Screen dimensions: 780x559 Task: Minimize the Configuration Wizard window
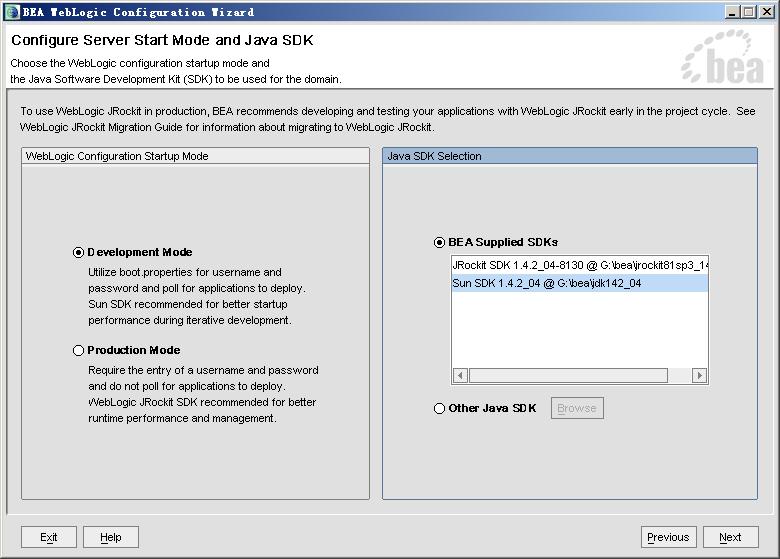731,12
